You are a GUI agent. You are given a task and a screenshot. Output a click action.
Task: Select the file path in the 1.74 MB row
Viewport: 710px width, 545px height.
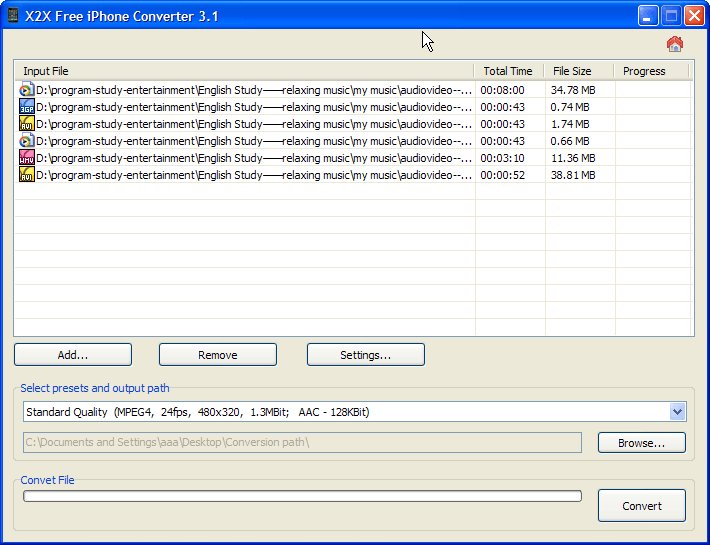click(x=254, y=124)
